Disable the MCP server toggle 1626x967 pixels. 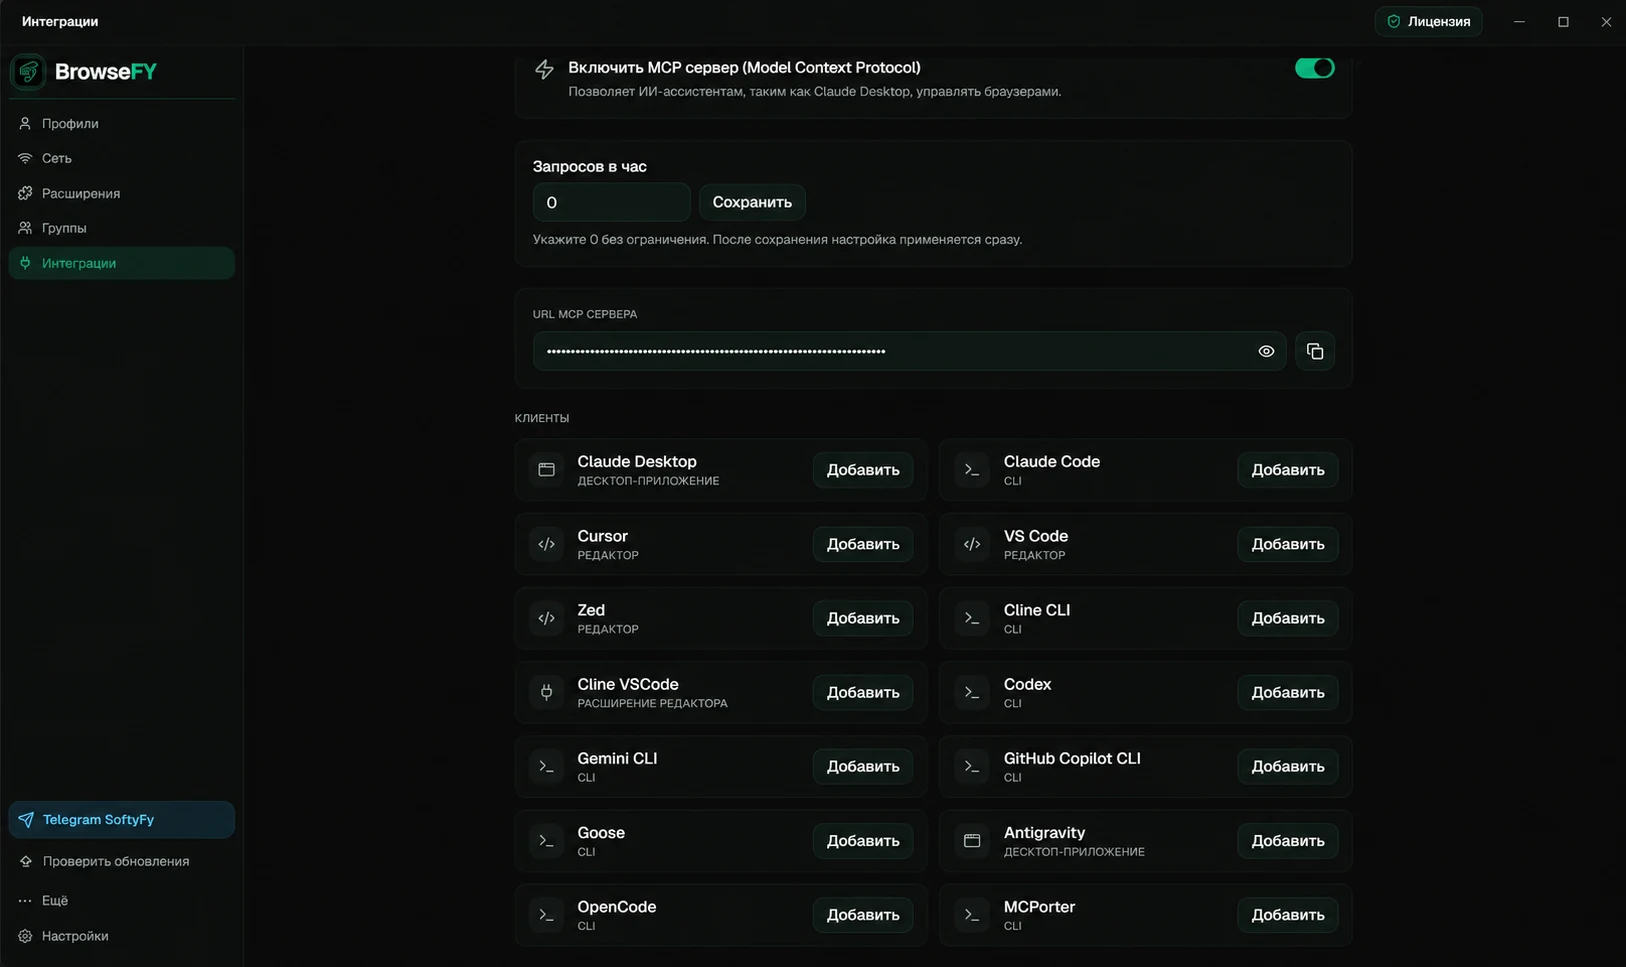point(1314,68)
